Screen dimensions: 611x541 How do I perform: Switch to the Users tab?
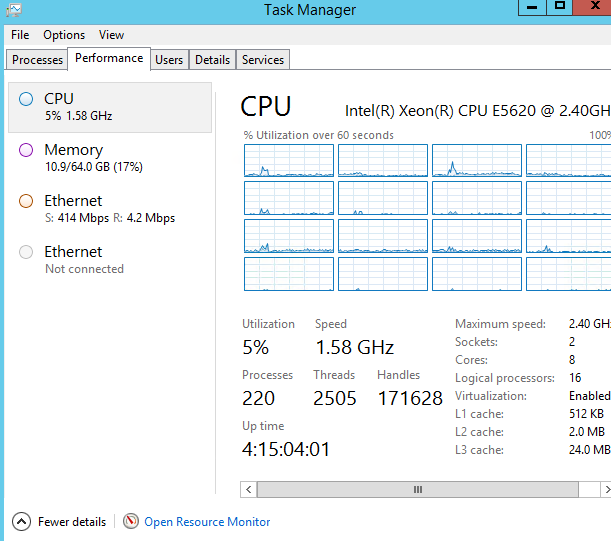click(x=169, y=60)
